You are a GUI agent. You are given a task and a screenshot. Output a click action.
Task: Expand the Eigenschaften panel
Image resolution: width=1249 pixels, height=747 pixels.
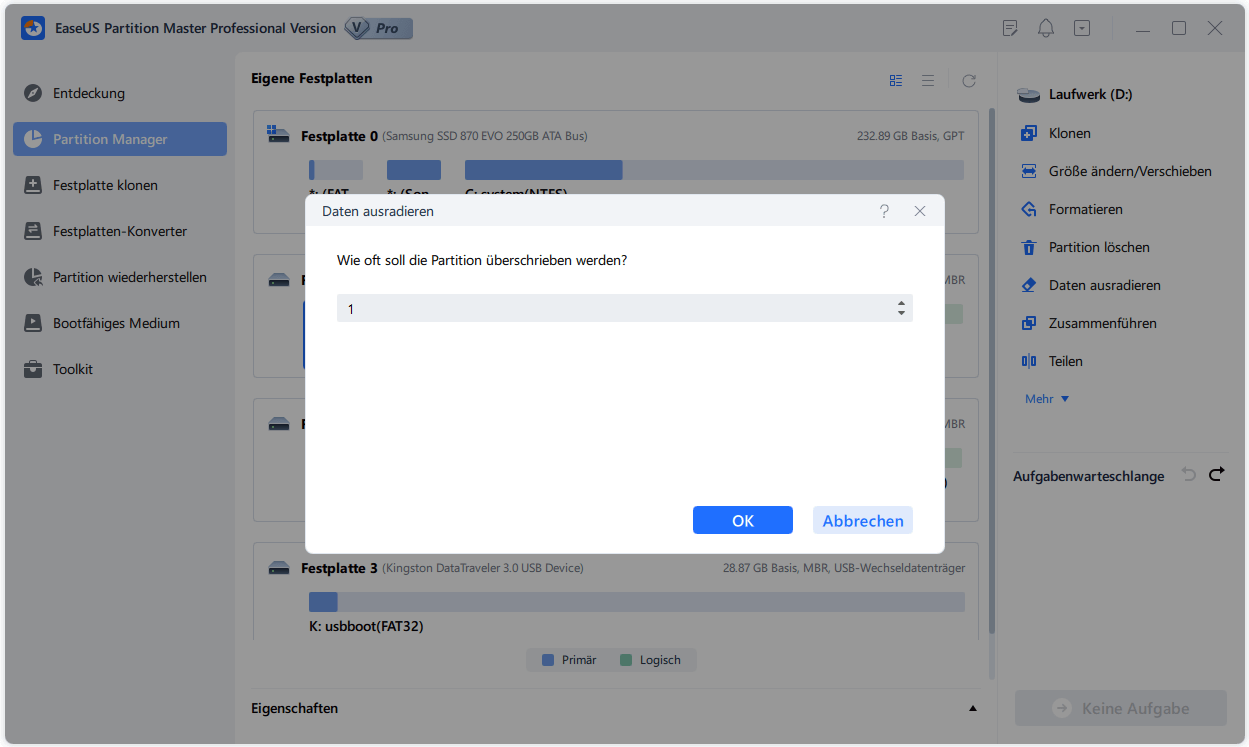click(x=973, y=708)
